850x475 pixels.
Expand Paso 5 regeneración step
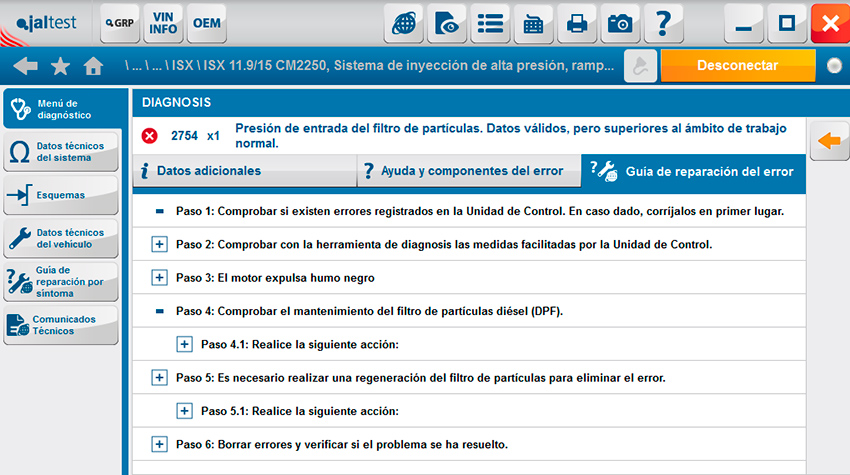(159, 377)
